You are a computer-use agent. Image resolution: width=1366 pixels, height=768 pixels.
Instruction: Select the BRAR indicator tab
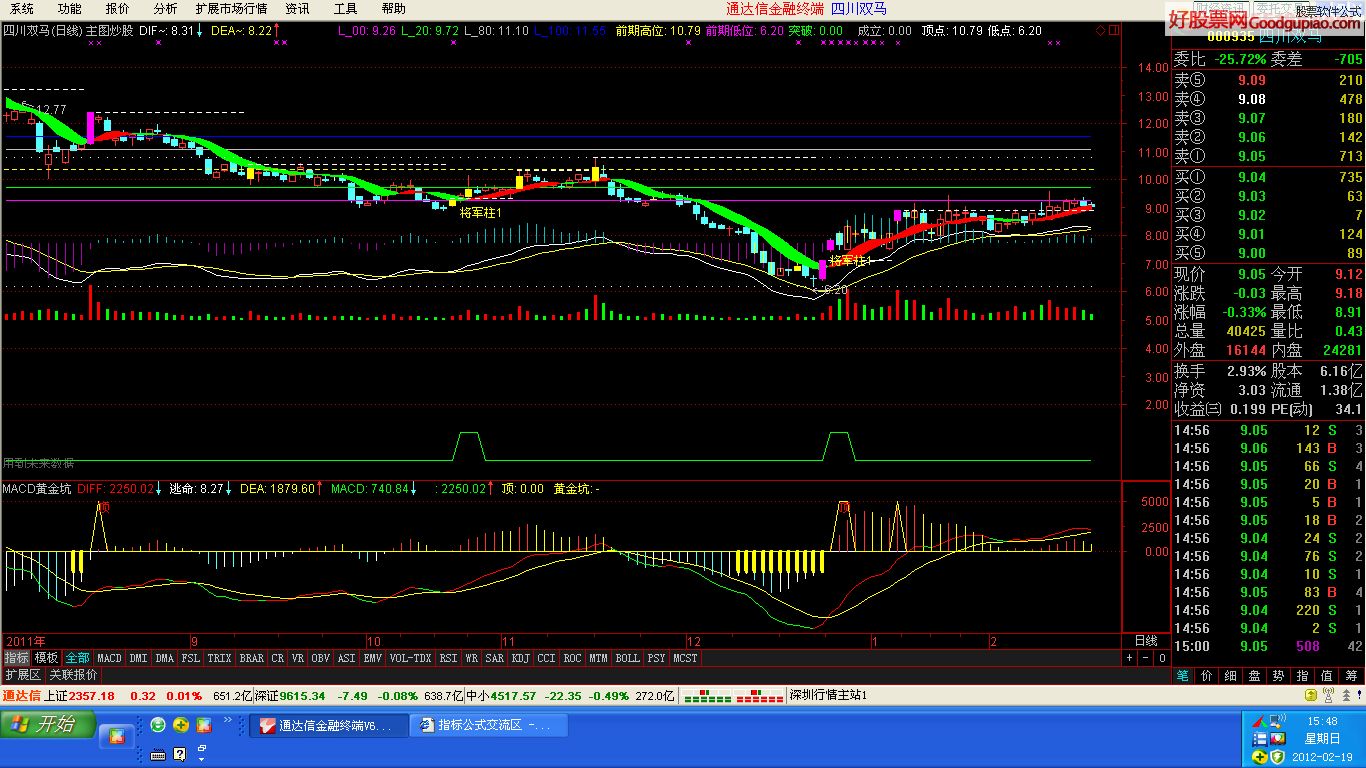pyautogui.click(x=252, y=658)
